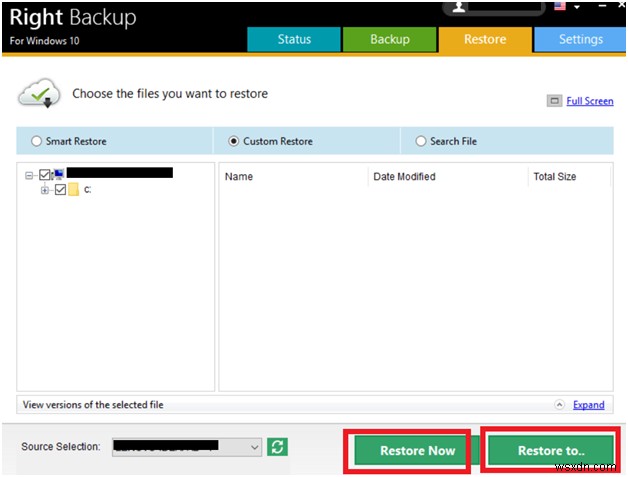This screenshot has height=477, width=628.
Task: Select the Search File radio option
Action: 421,141
